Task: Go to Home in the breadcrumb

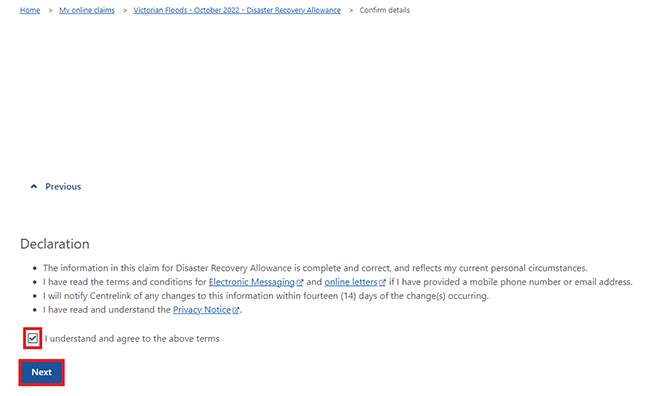Action: [30, 10]
